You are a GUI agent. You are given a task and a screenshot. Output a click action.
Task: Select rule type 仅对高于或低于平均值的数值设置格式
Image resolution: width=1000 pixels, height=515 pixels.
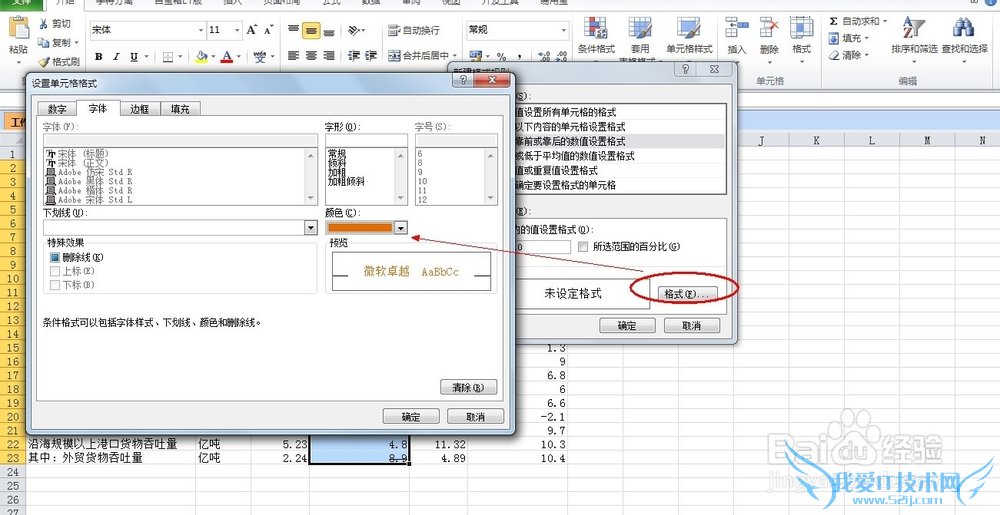620,156
